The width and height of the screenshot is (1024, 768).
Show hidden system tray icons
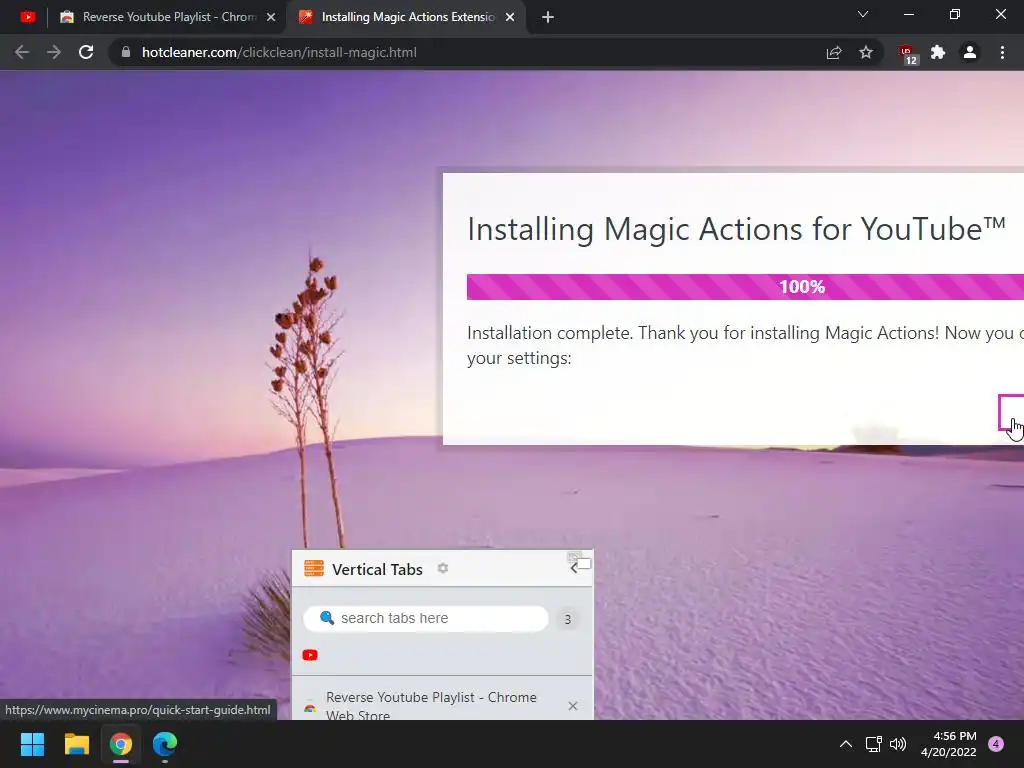(x=846, y=744)
